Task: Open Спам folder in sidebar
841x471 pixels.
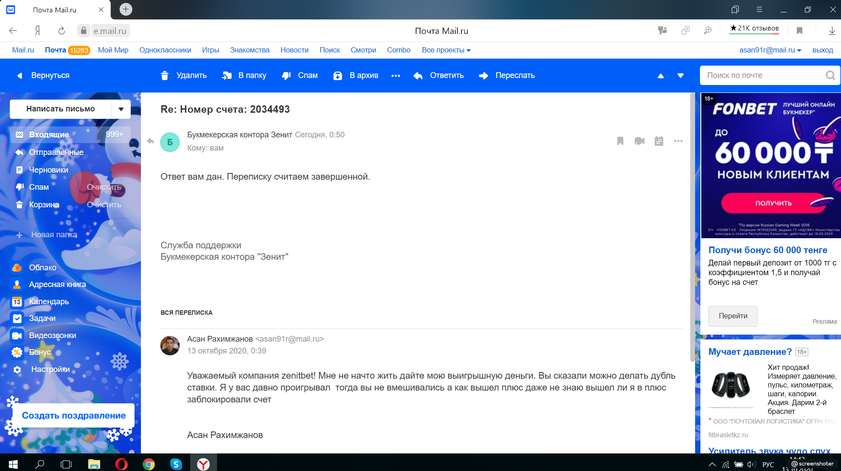Action: click(x=39, y=187)
